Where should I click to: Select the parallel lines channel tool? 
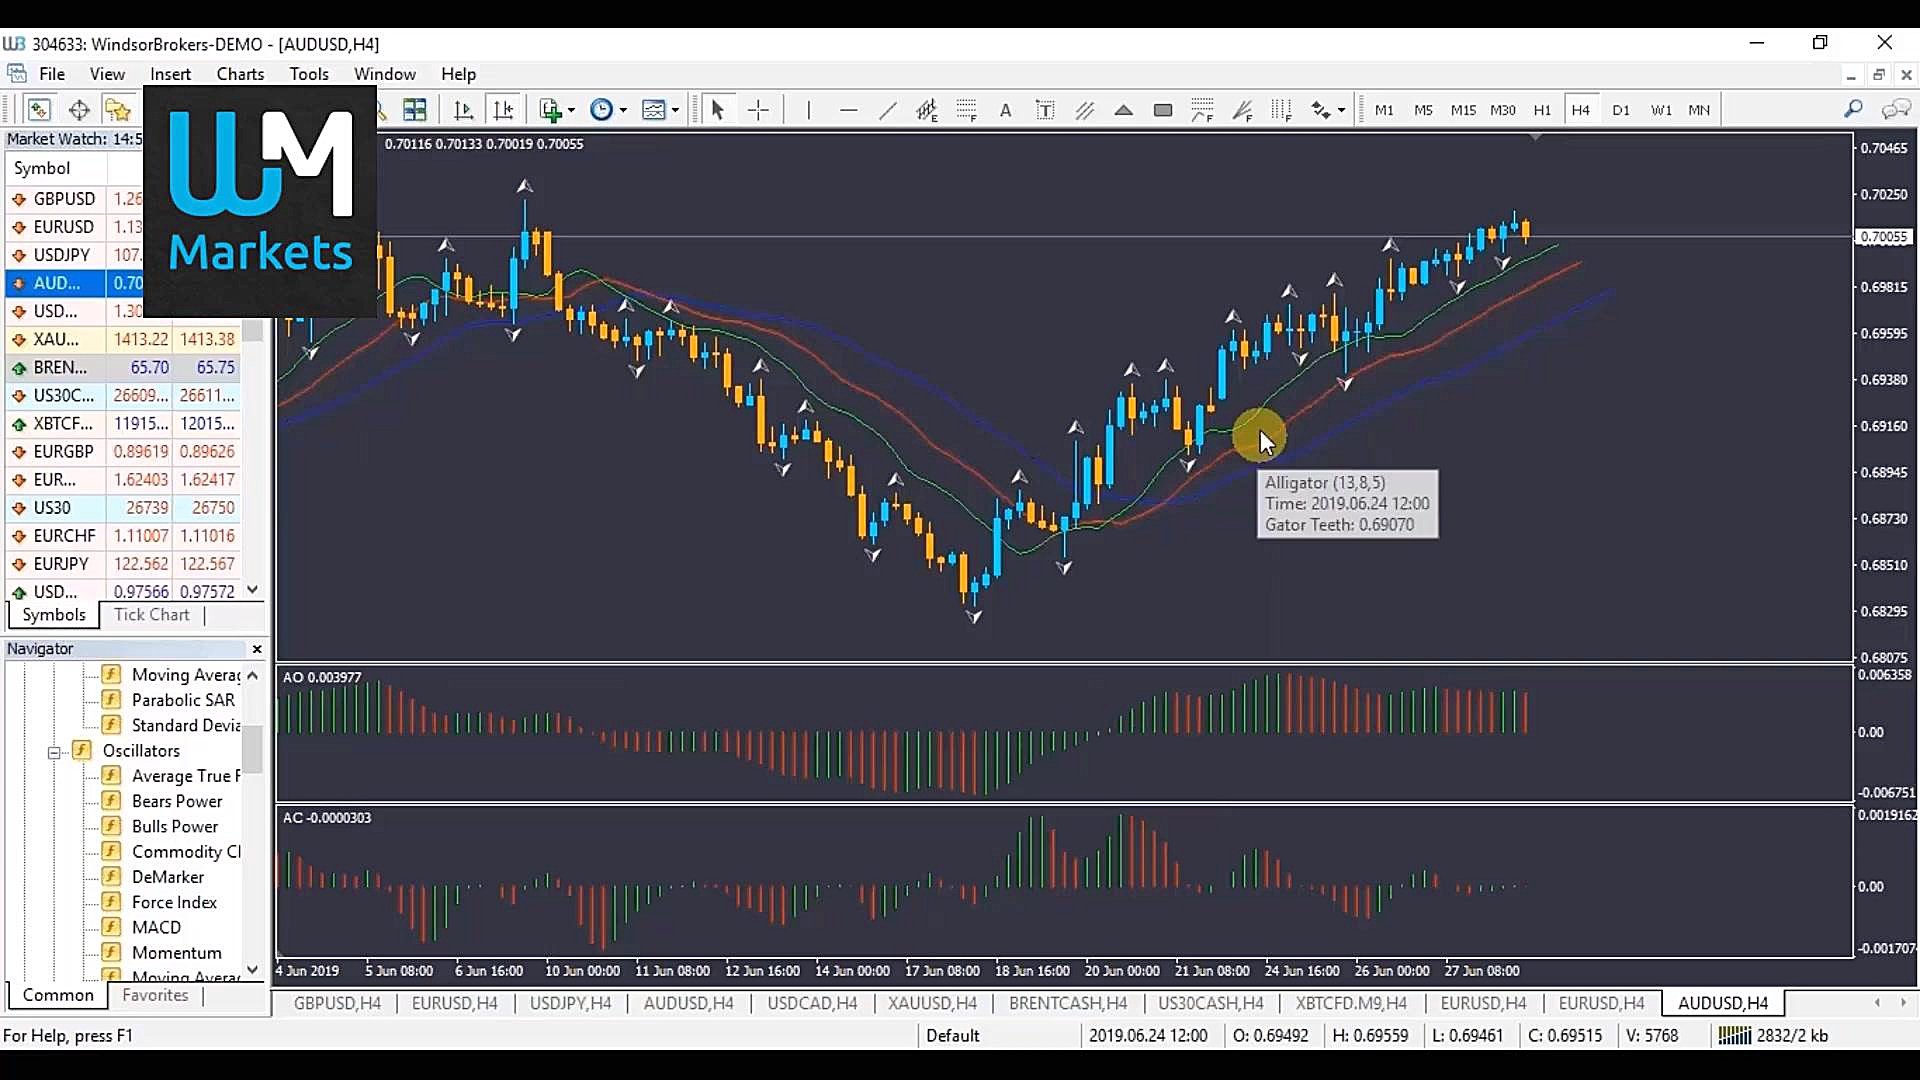(1085, 110)
